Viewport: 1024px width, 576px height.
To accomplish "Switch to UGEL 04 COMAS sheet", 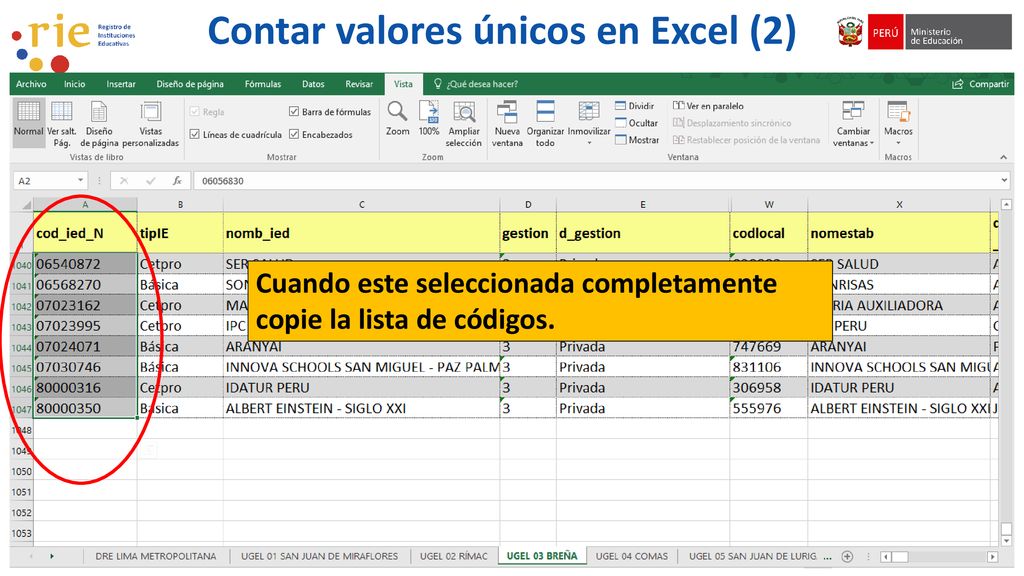I will 632,556.
